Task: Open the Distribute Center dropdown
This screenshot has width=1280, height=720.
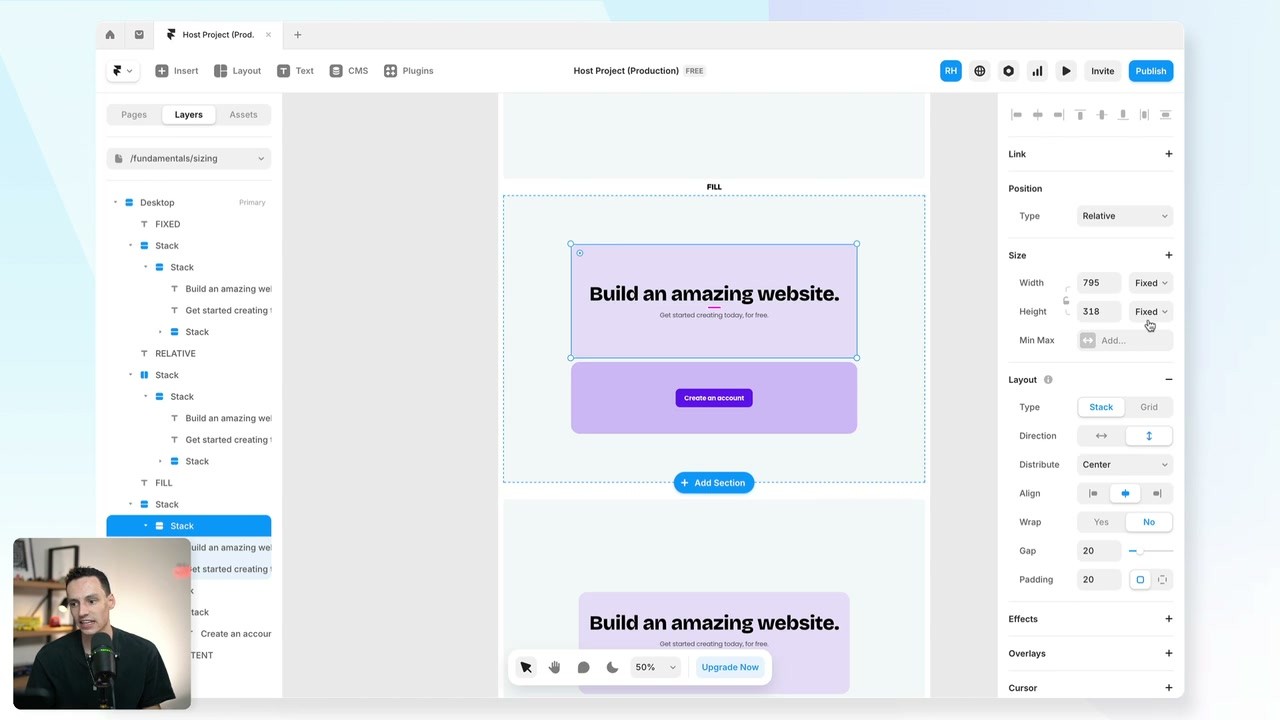Action: tap(1125, 465)
